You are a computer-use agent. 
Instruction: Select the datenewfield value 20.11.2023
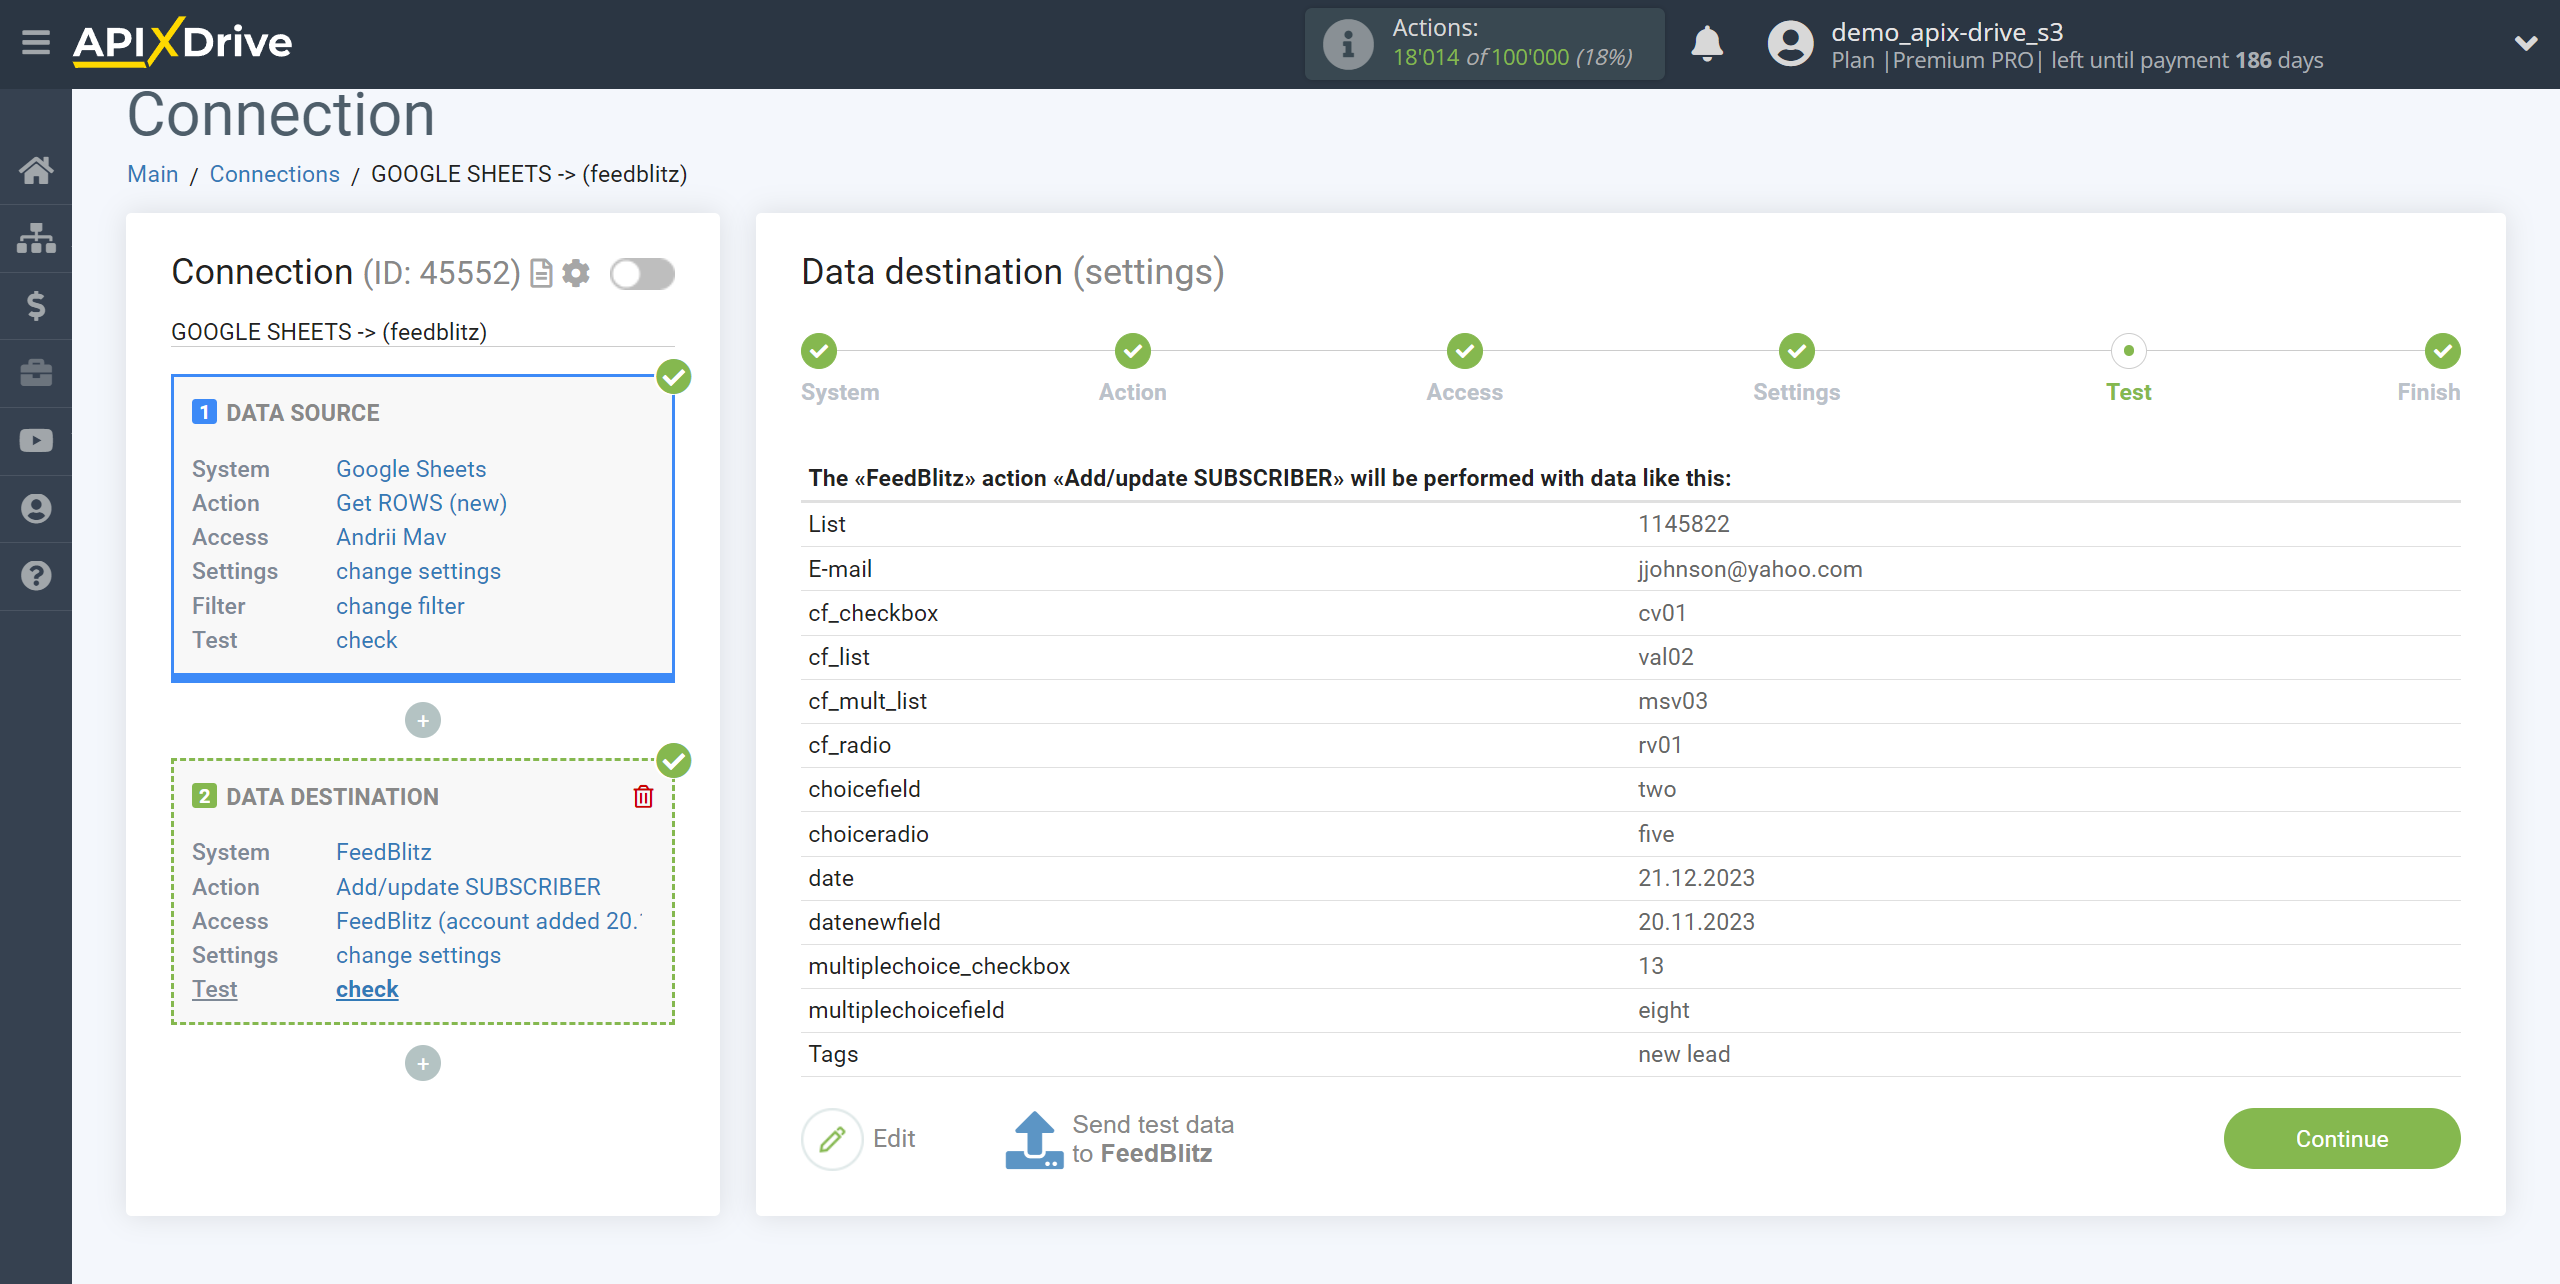point(1696,922)
